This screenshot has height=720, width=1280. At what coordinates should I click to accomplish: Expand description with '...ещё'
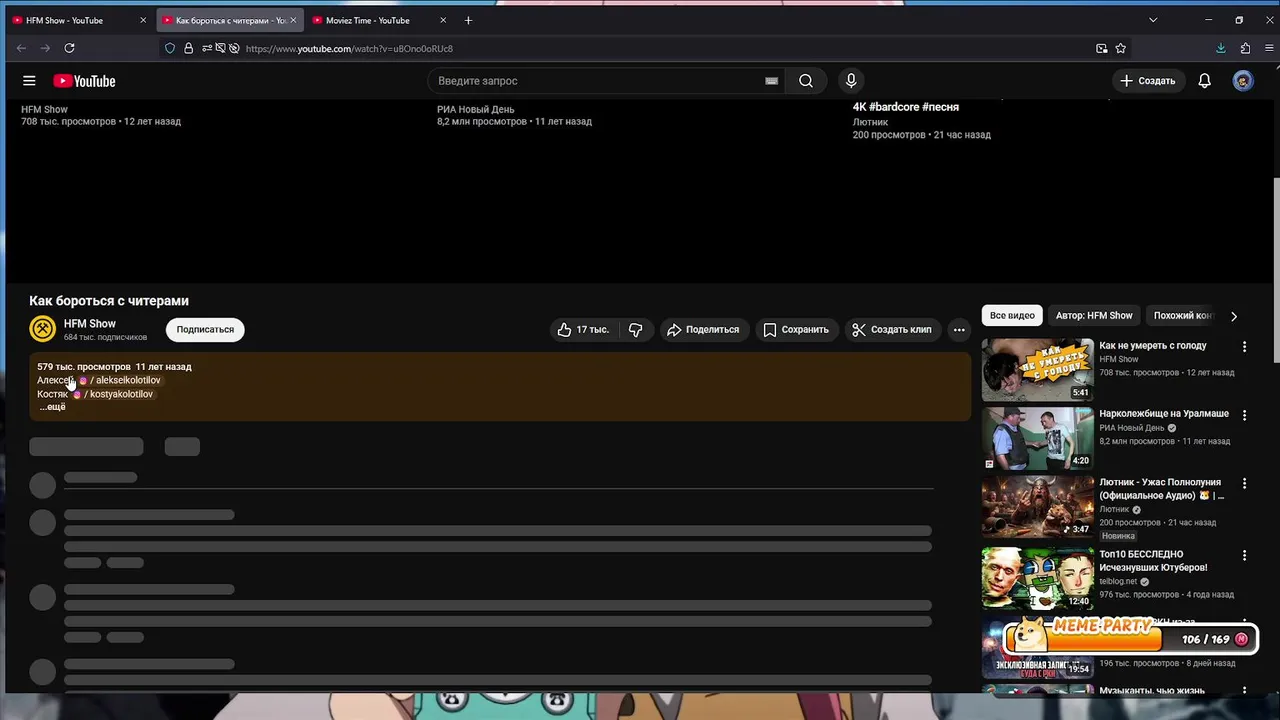(x=52, y=407)
